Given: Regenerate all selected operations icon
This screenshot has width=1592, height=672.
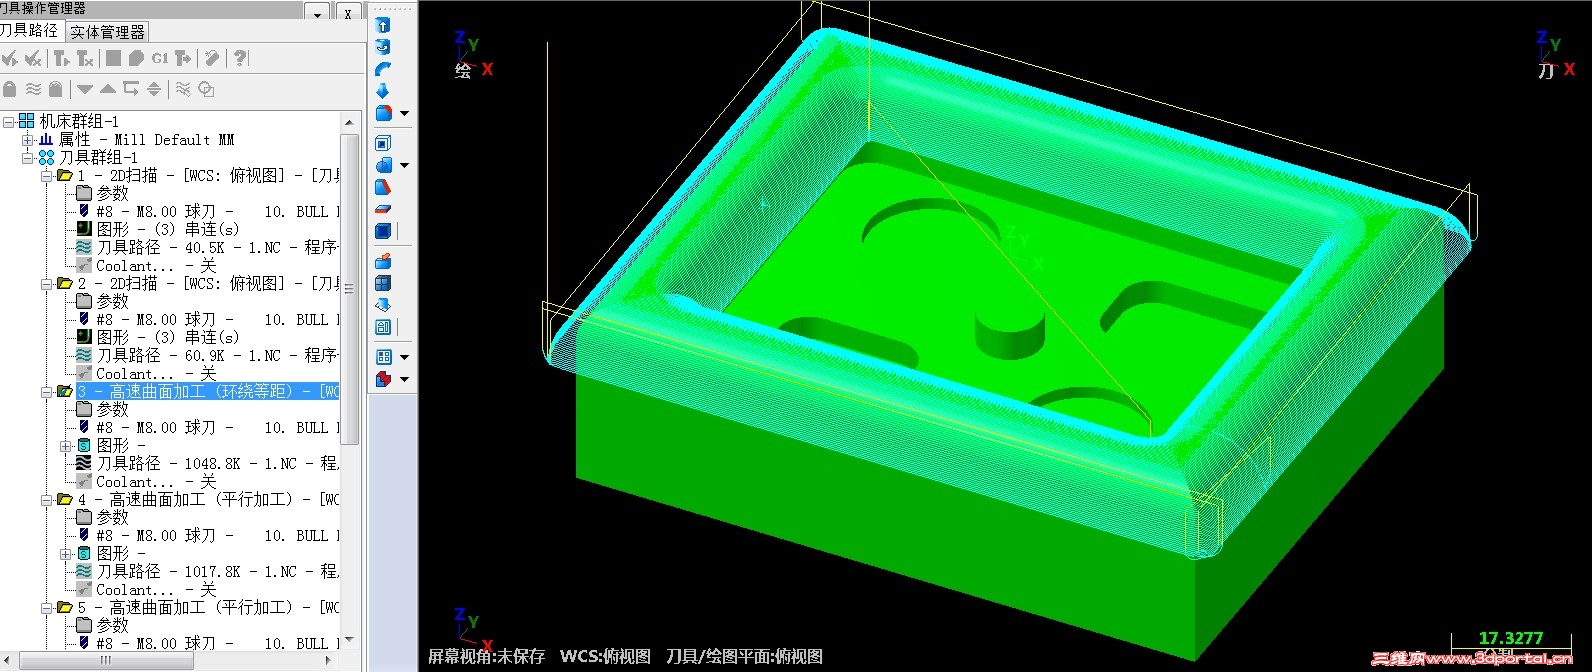Looking at the screenshot, I should 62,59.
